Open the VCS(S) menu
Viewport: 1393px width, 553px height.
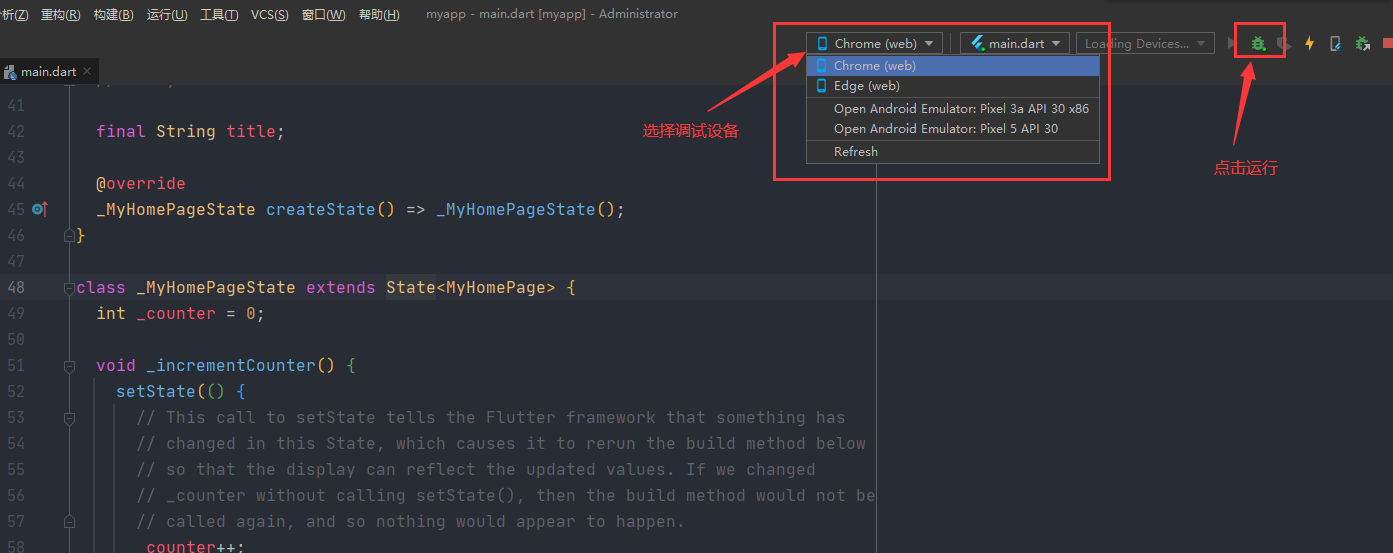(269, 15)
